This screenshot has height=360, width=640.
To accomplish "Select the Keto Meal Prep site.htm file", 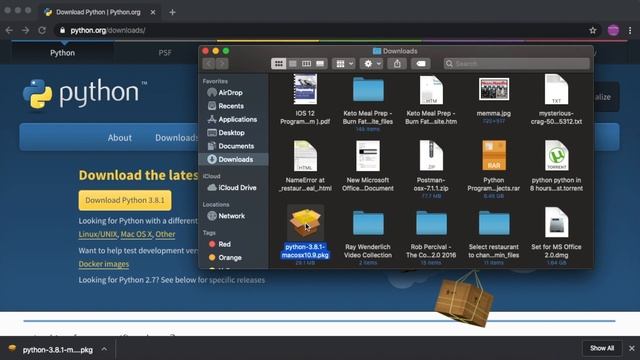I will (x=431, y=90).
